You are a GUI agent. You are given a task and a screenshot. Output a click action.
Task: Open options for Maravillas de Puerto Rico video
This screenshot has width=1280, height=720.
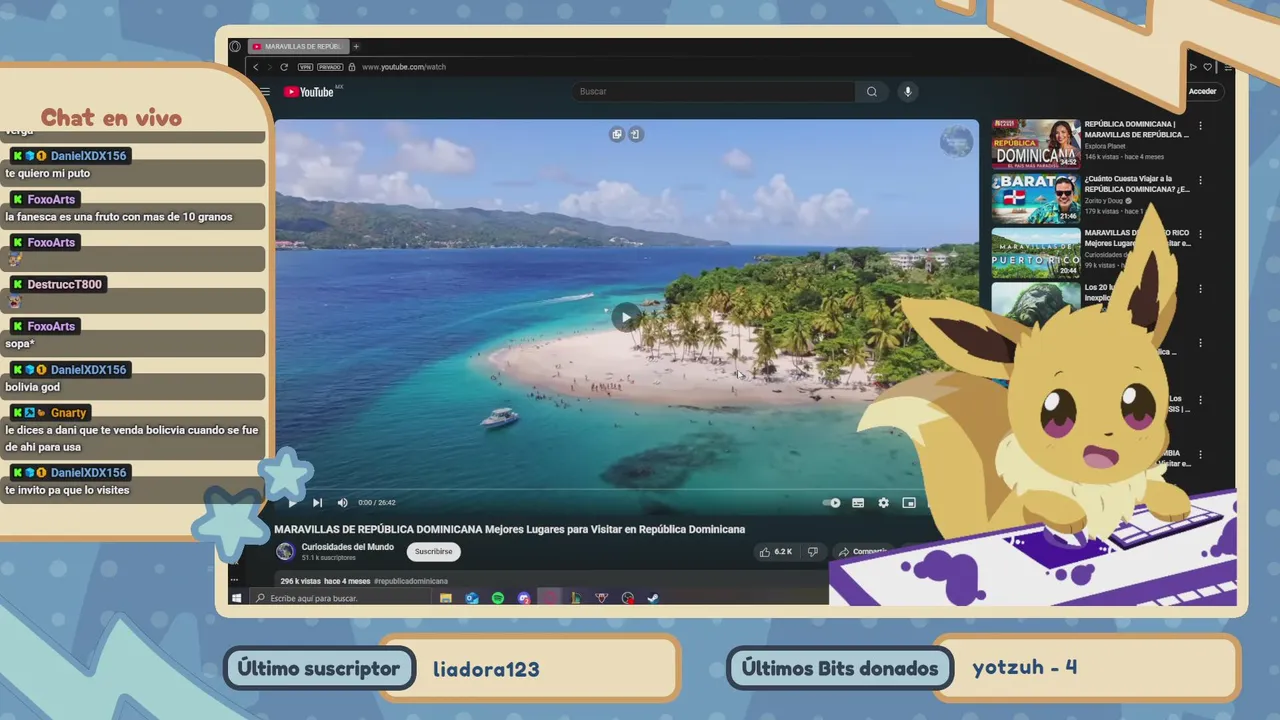click(1201, 234)
